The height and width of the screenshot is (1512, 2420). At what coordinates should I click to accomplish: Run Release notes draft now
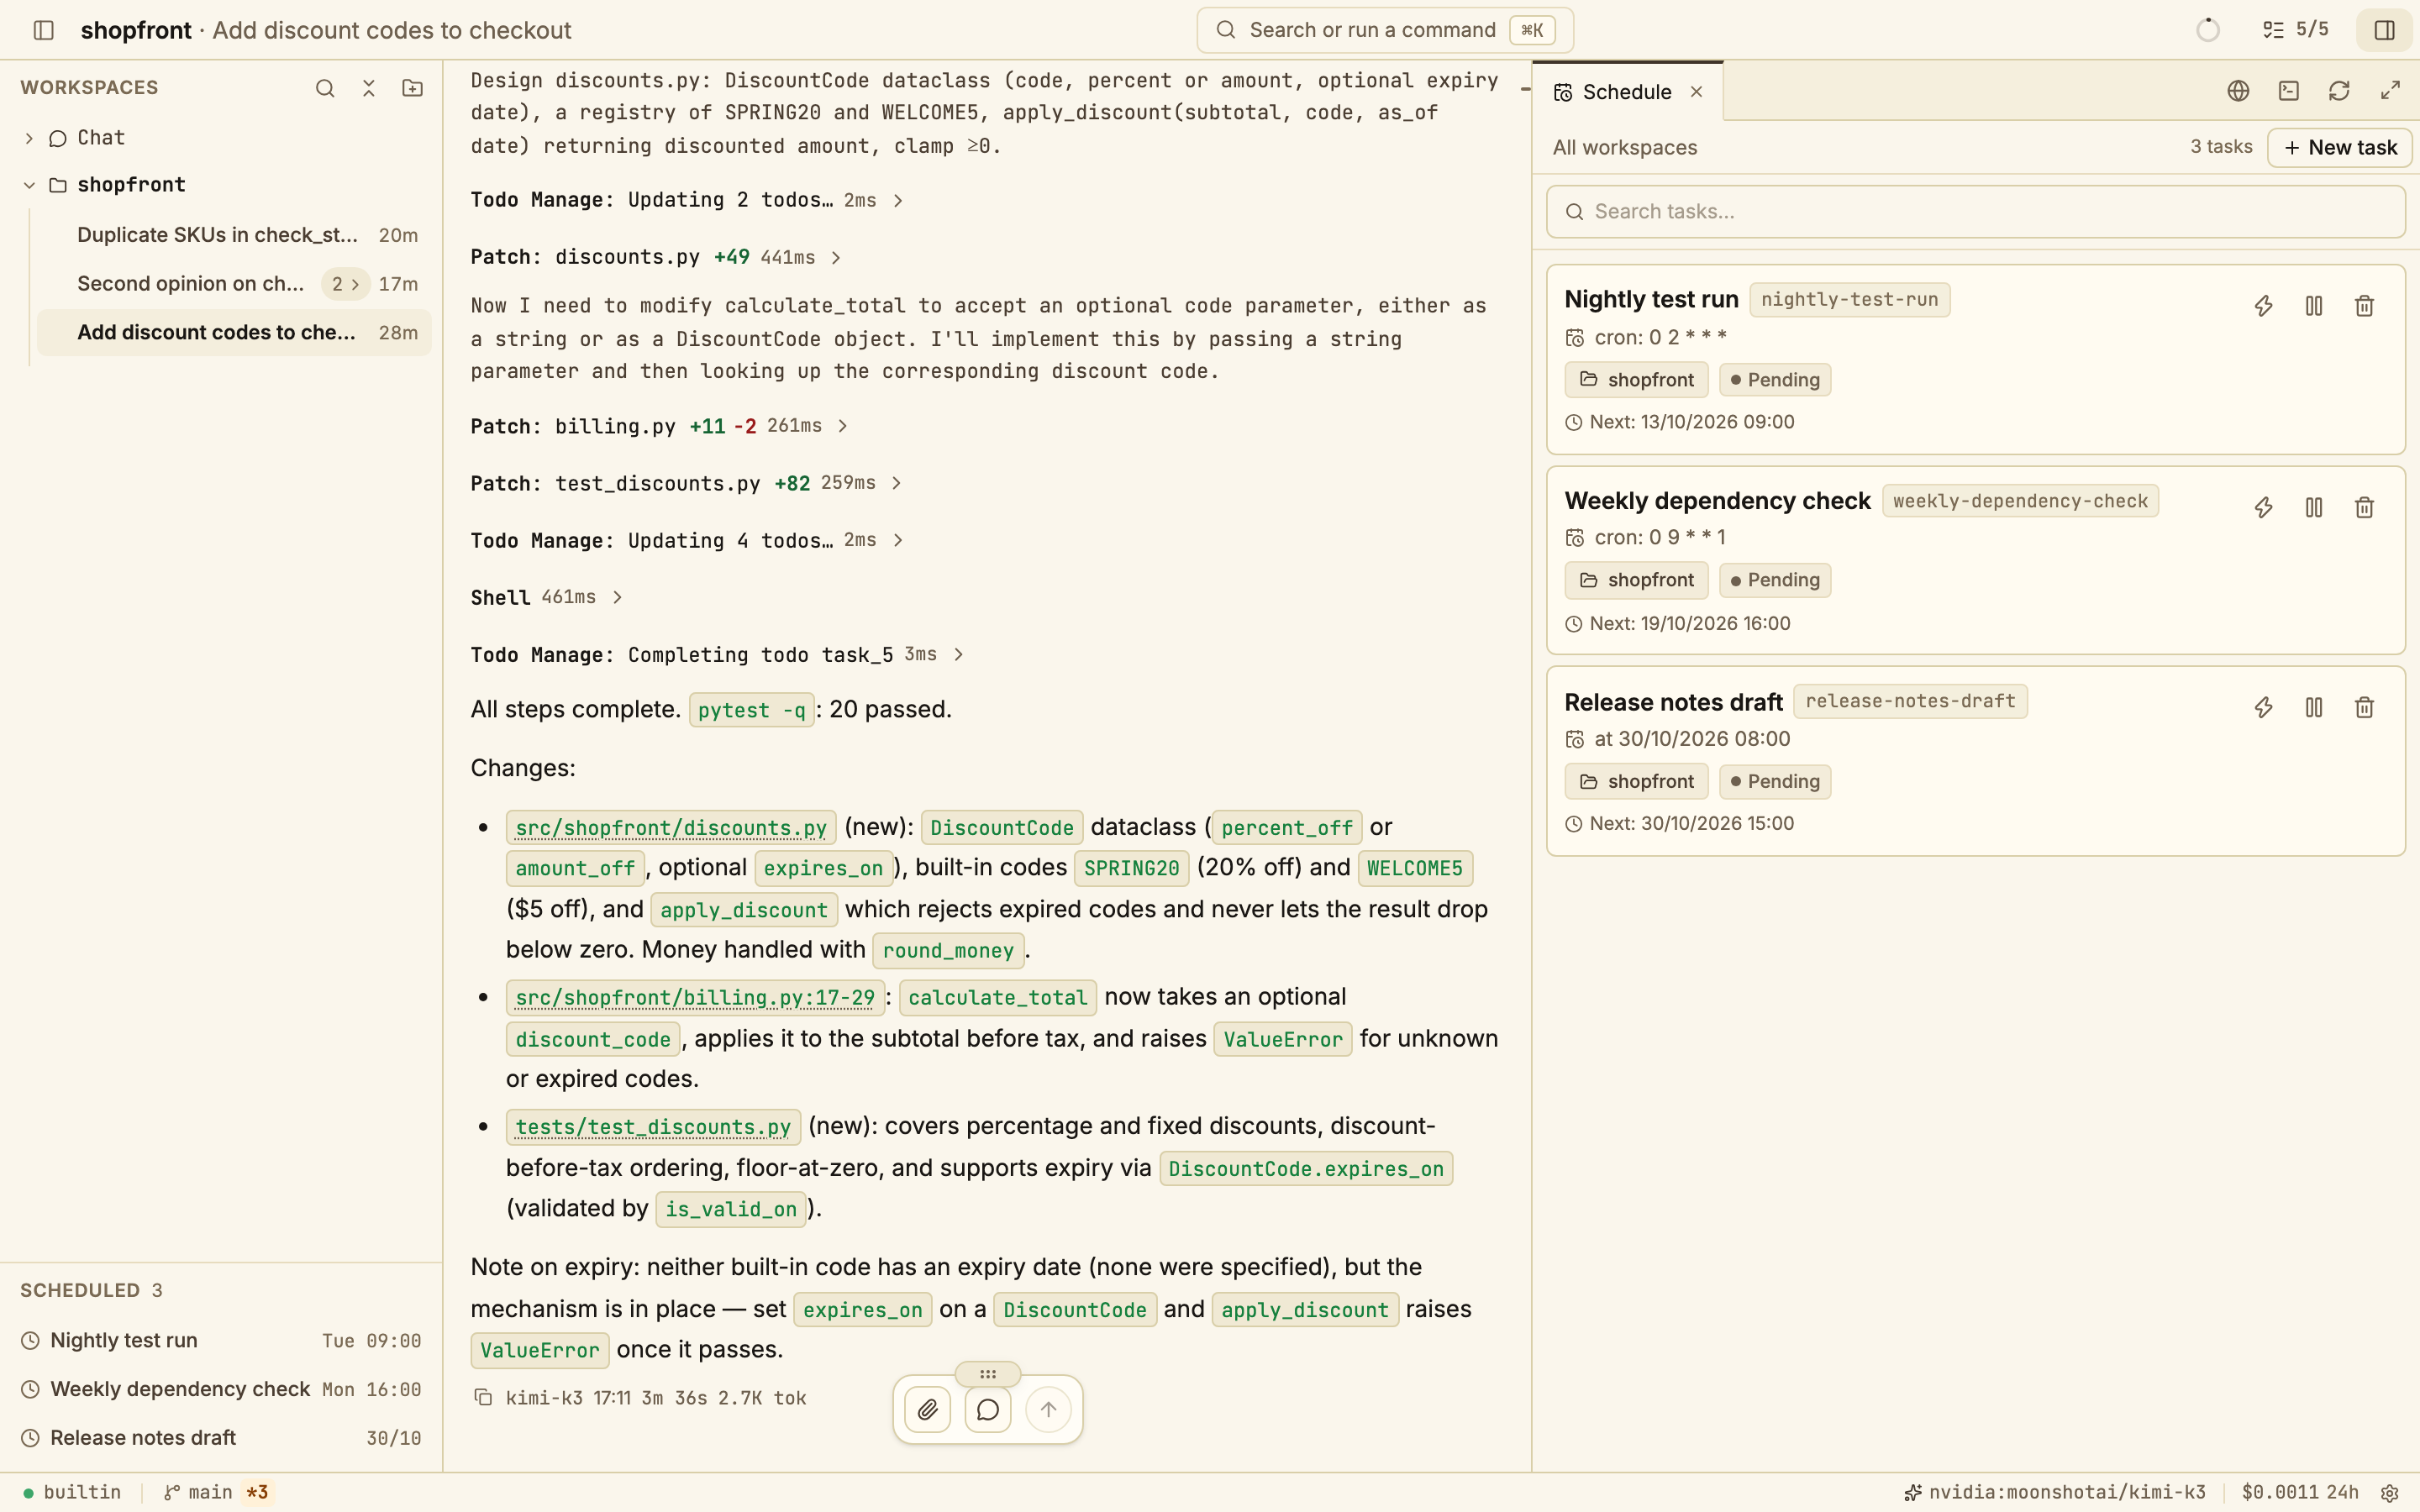point(2264,708)
